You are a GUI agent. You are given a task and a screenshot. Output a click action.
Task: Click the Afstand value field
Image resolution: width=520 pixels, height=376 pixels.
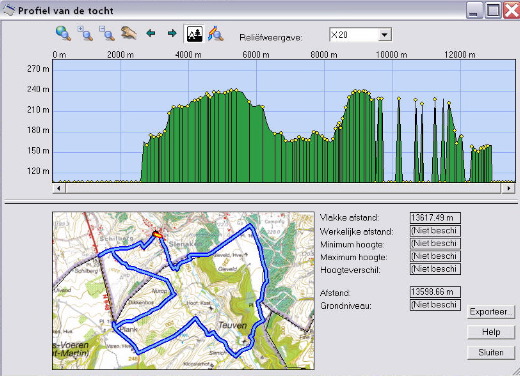[x=435, y=292]
